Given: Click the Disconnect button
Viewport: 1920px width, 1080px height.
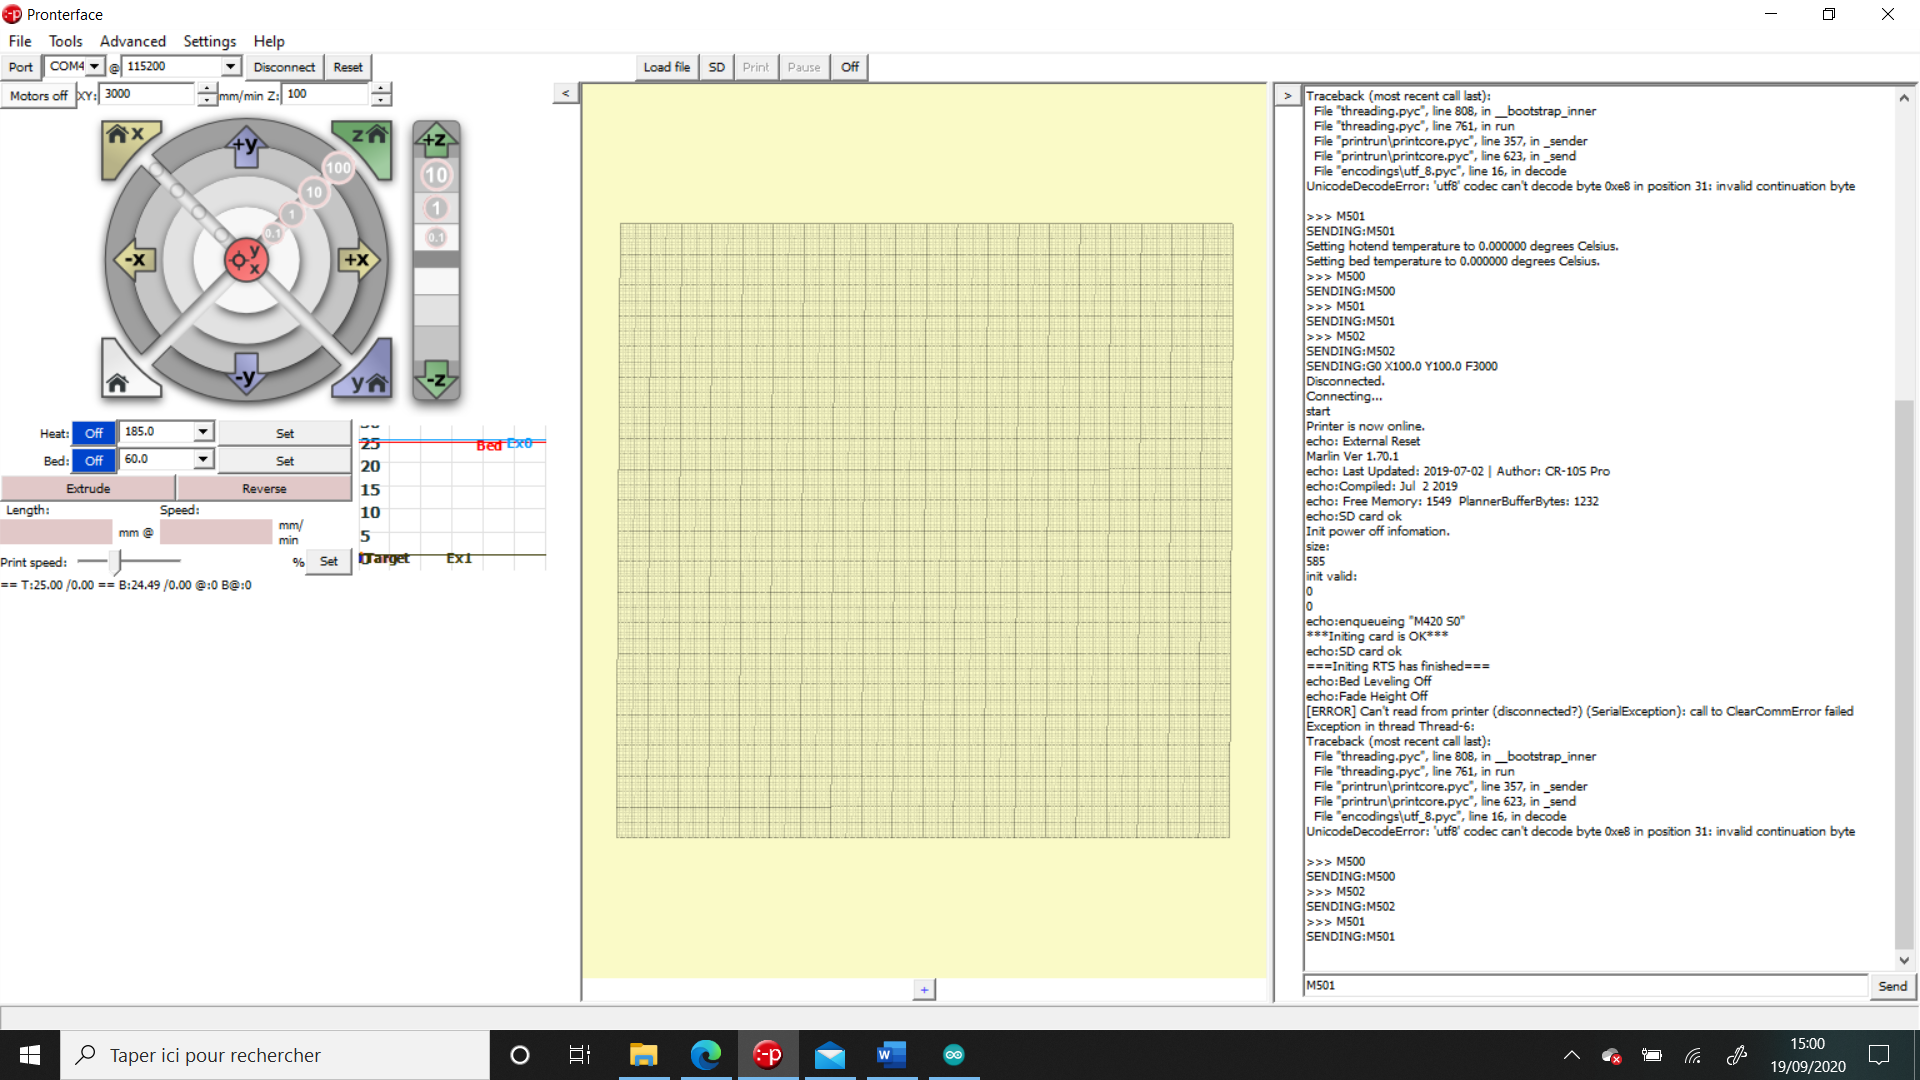Looking at the screenshot, I should (x=284, y=67).
